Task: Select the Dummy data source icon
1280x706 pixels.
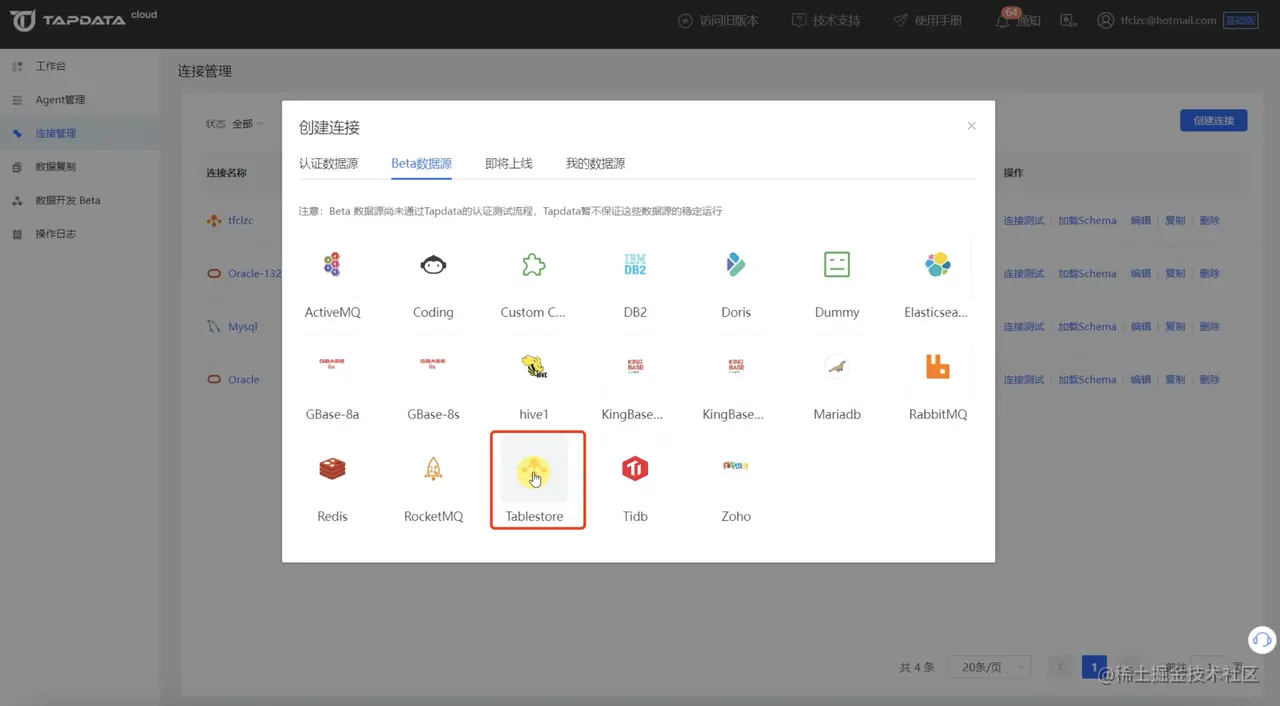Action: 837,264
